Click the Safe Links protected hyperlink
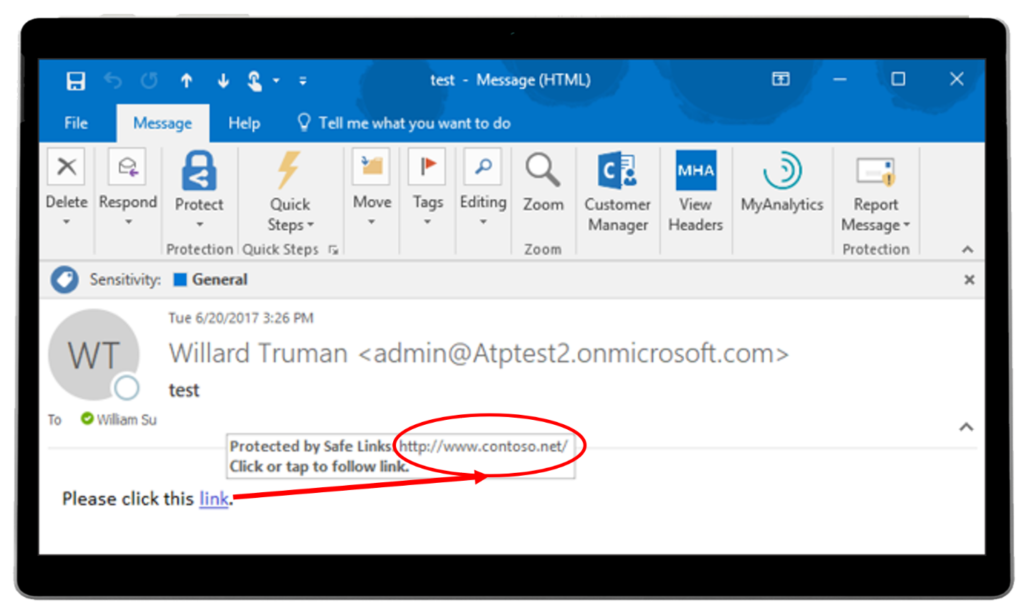This screenshot has height=614, width=1024. 213,498
